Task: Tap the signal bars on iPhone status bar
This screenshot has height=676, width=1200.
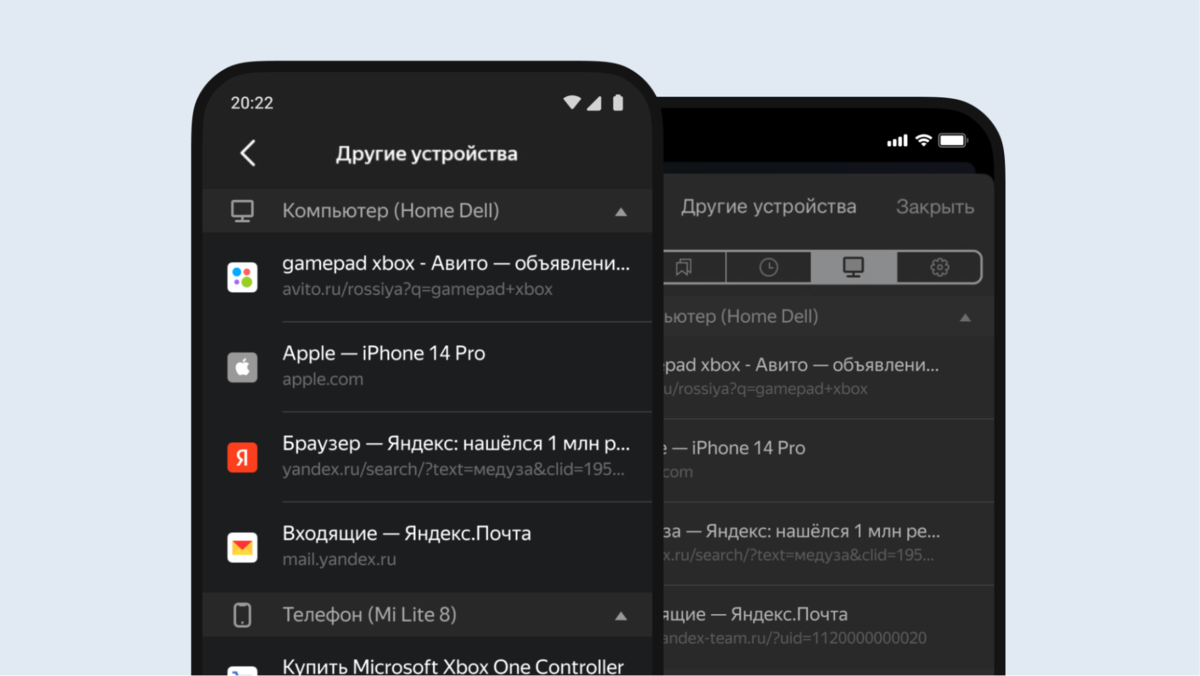Action: [897, 140]
